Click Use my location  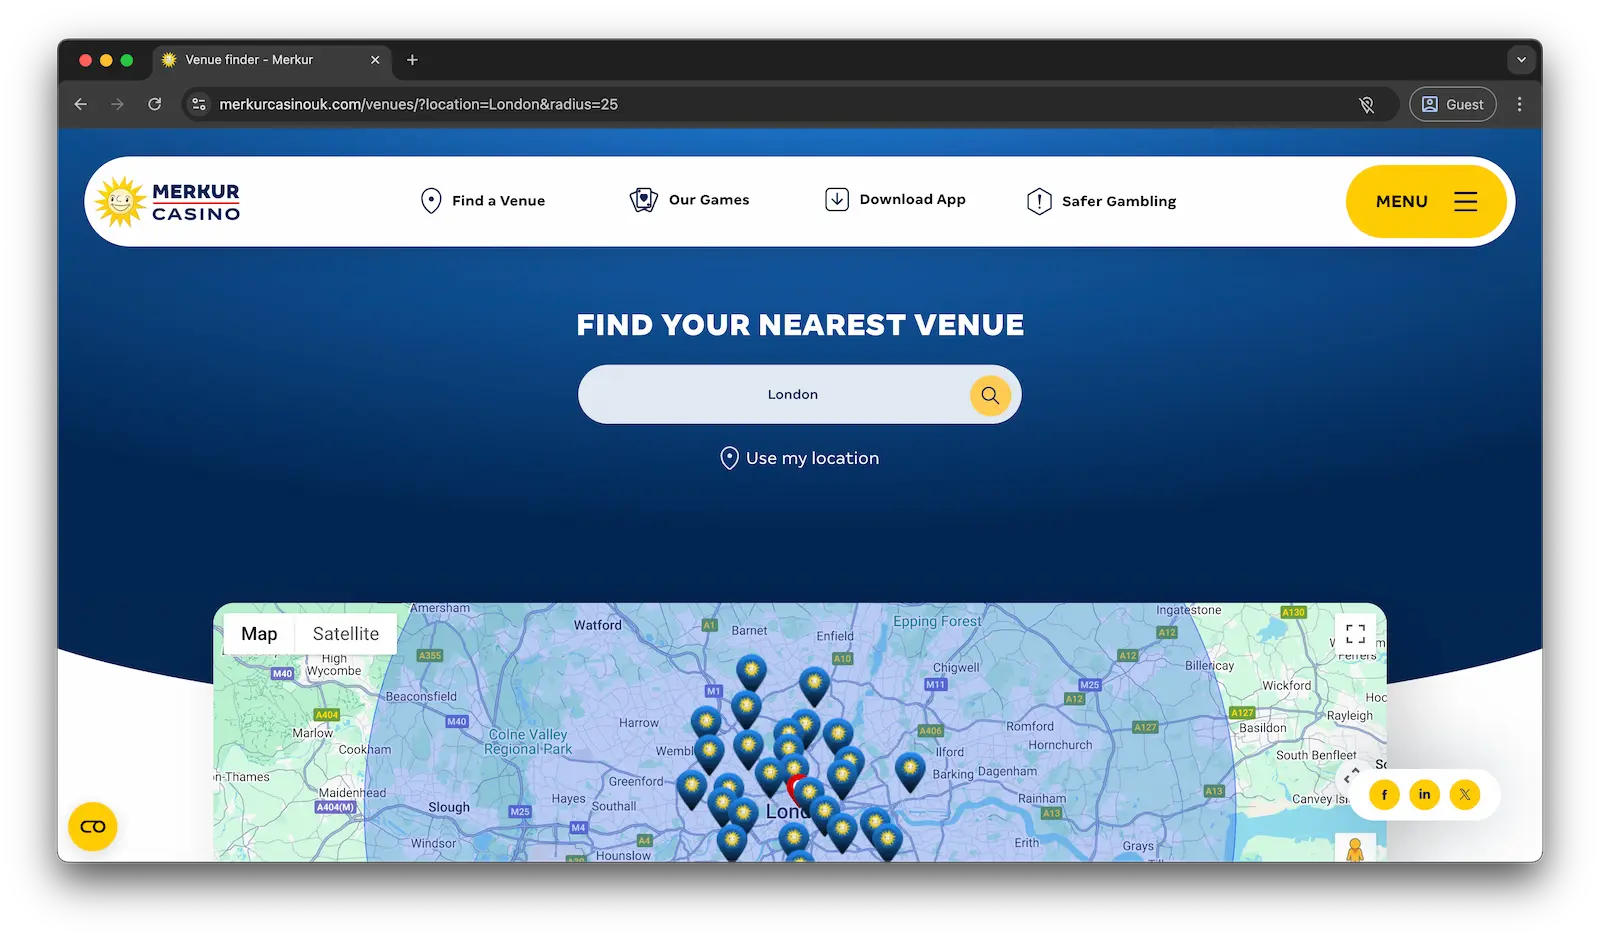click(x=800, y=458)
